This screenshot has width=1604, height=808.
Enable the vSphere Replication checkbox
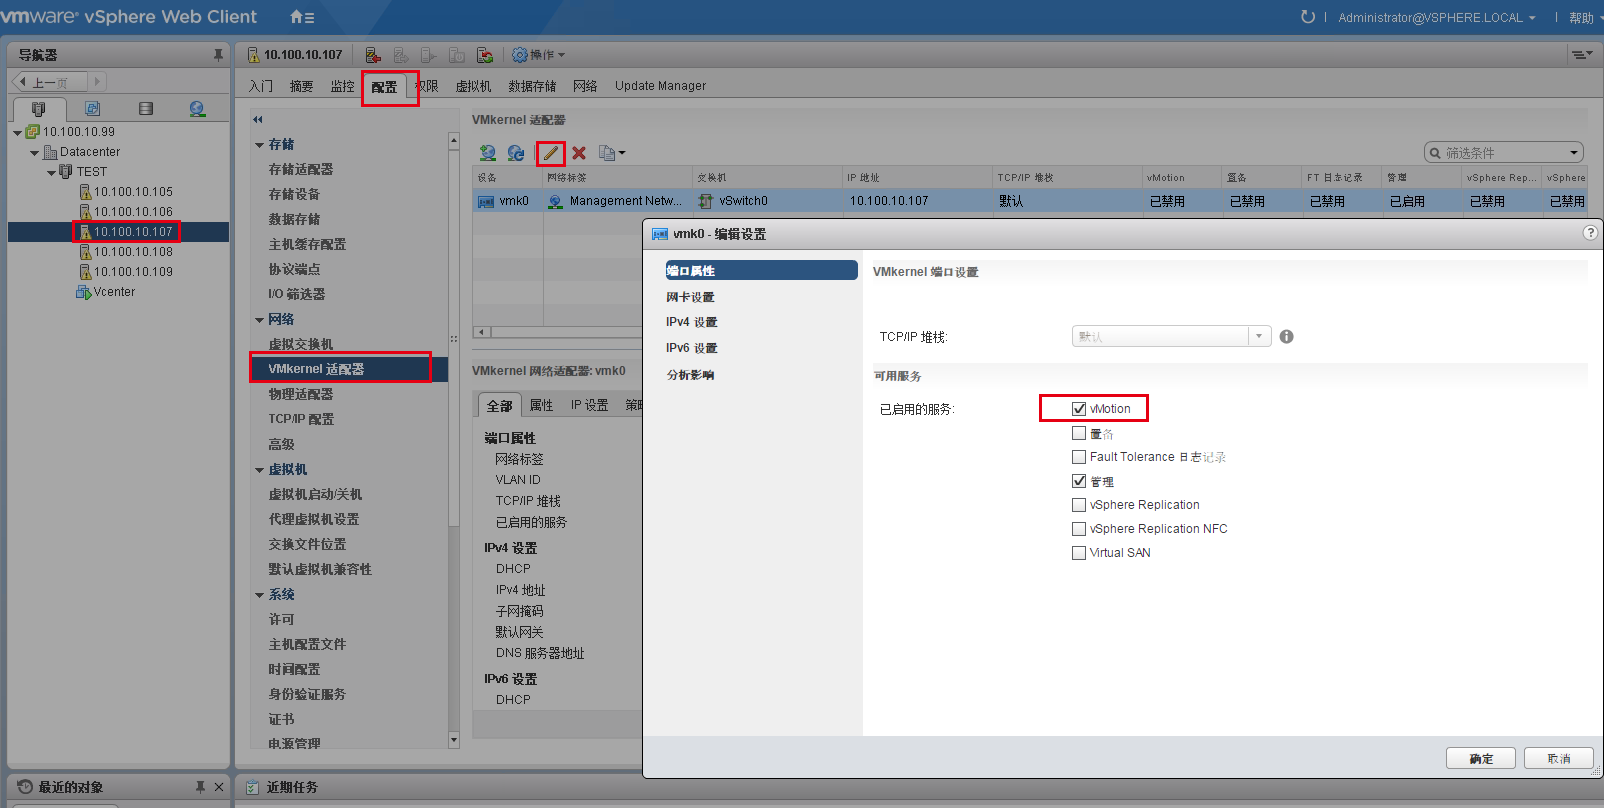point(1079,505)
